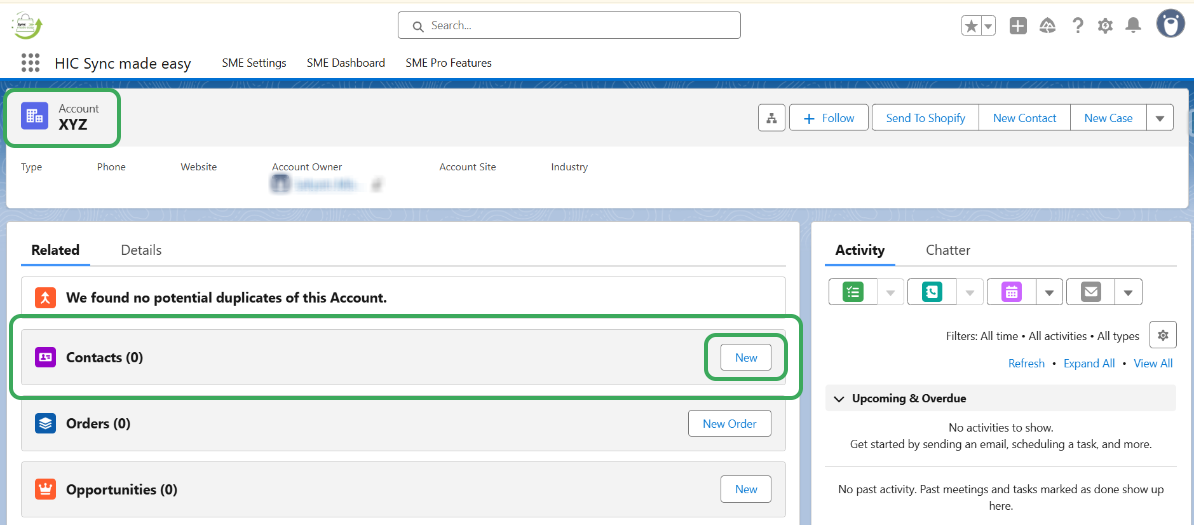Click the View All link

click(1153, 363)
